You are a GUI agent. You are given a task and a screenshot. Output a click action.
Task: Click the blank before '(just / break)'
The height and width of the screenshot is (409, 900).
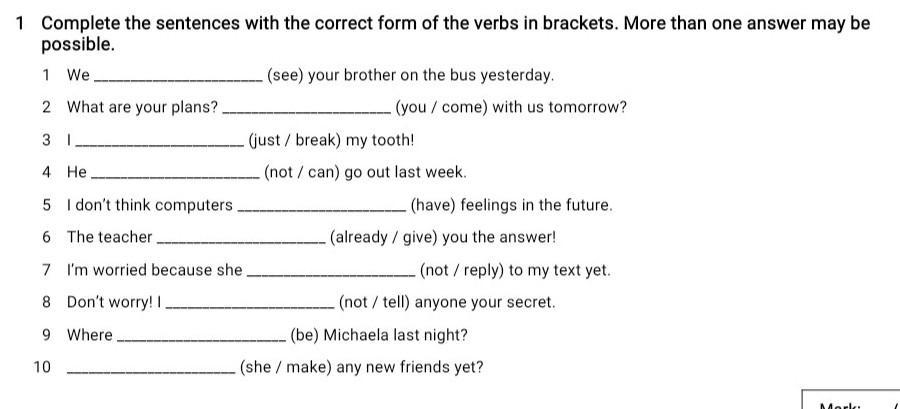(x=160, y=145)
